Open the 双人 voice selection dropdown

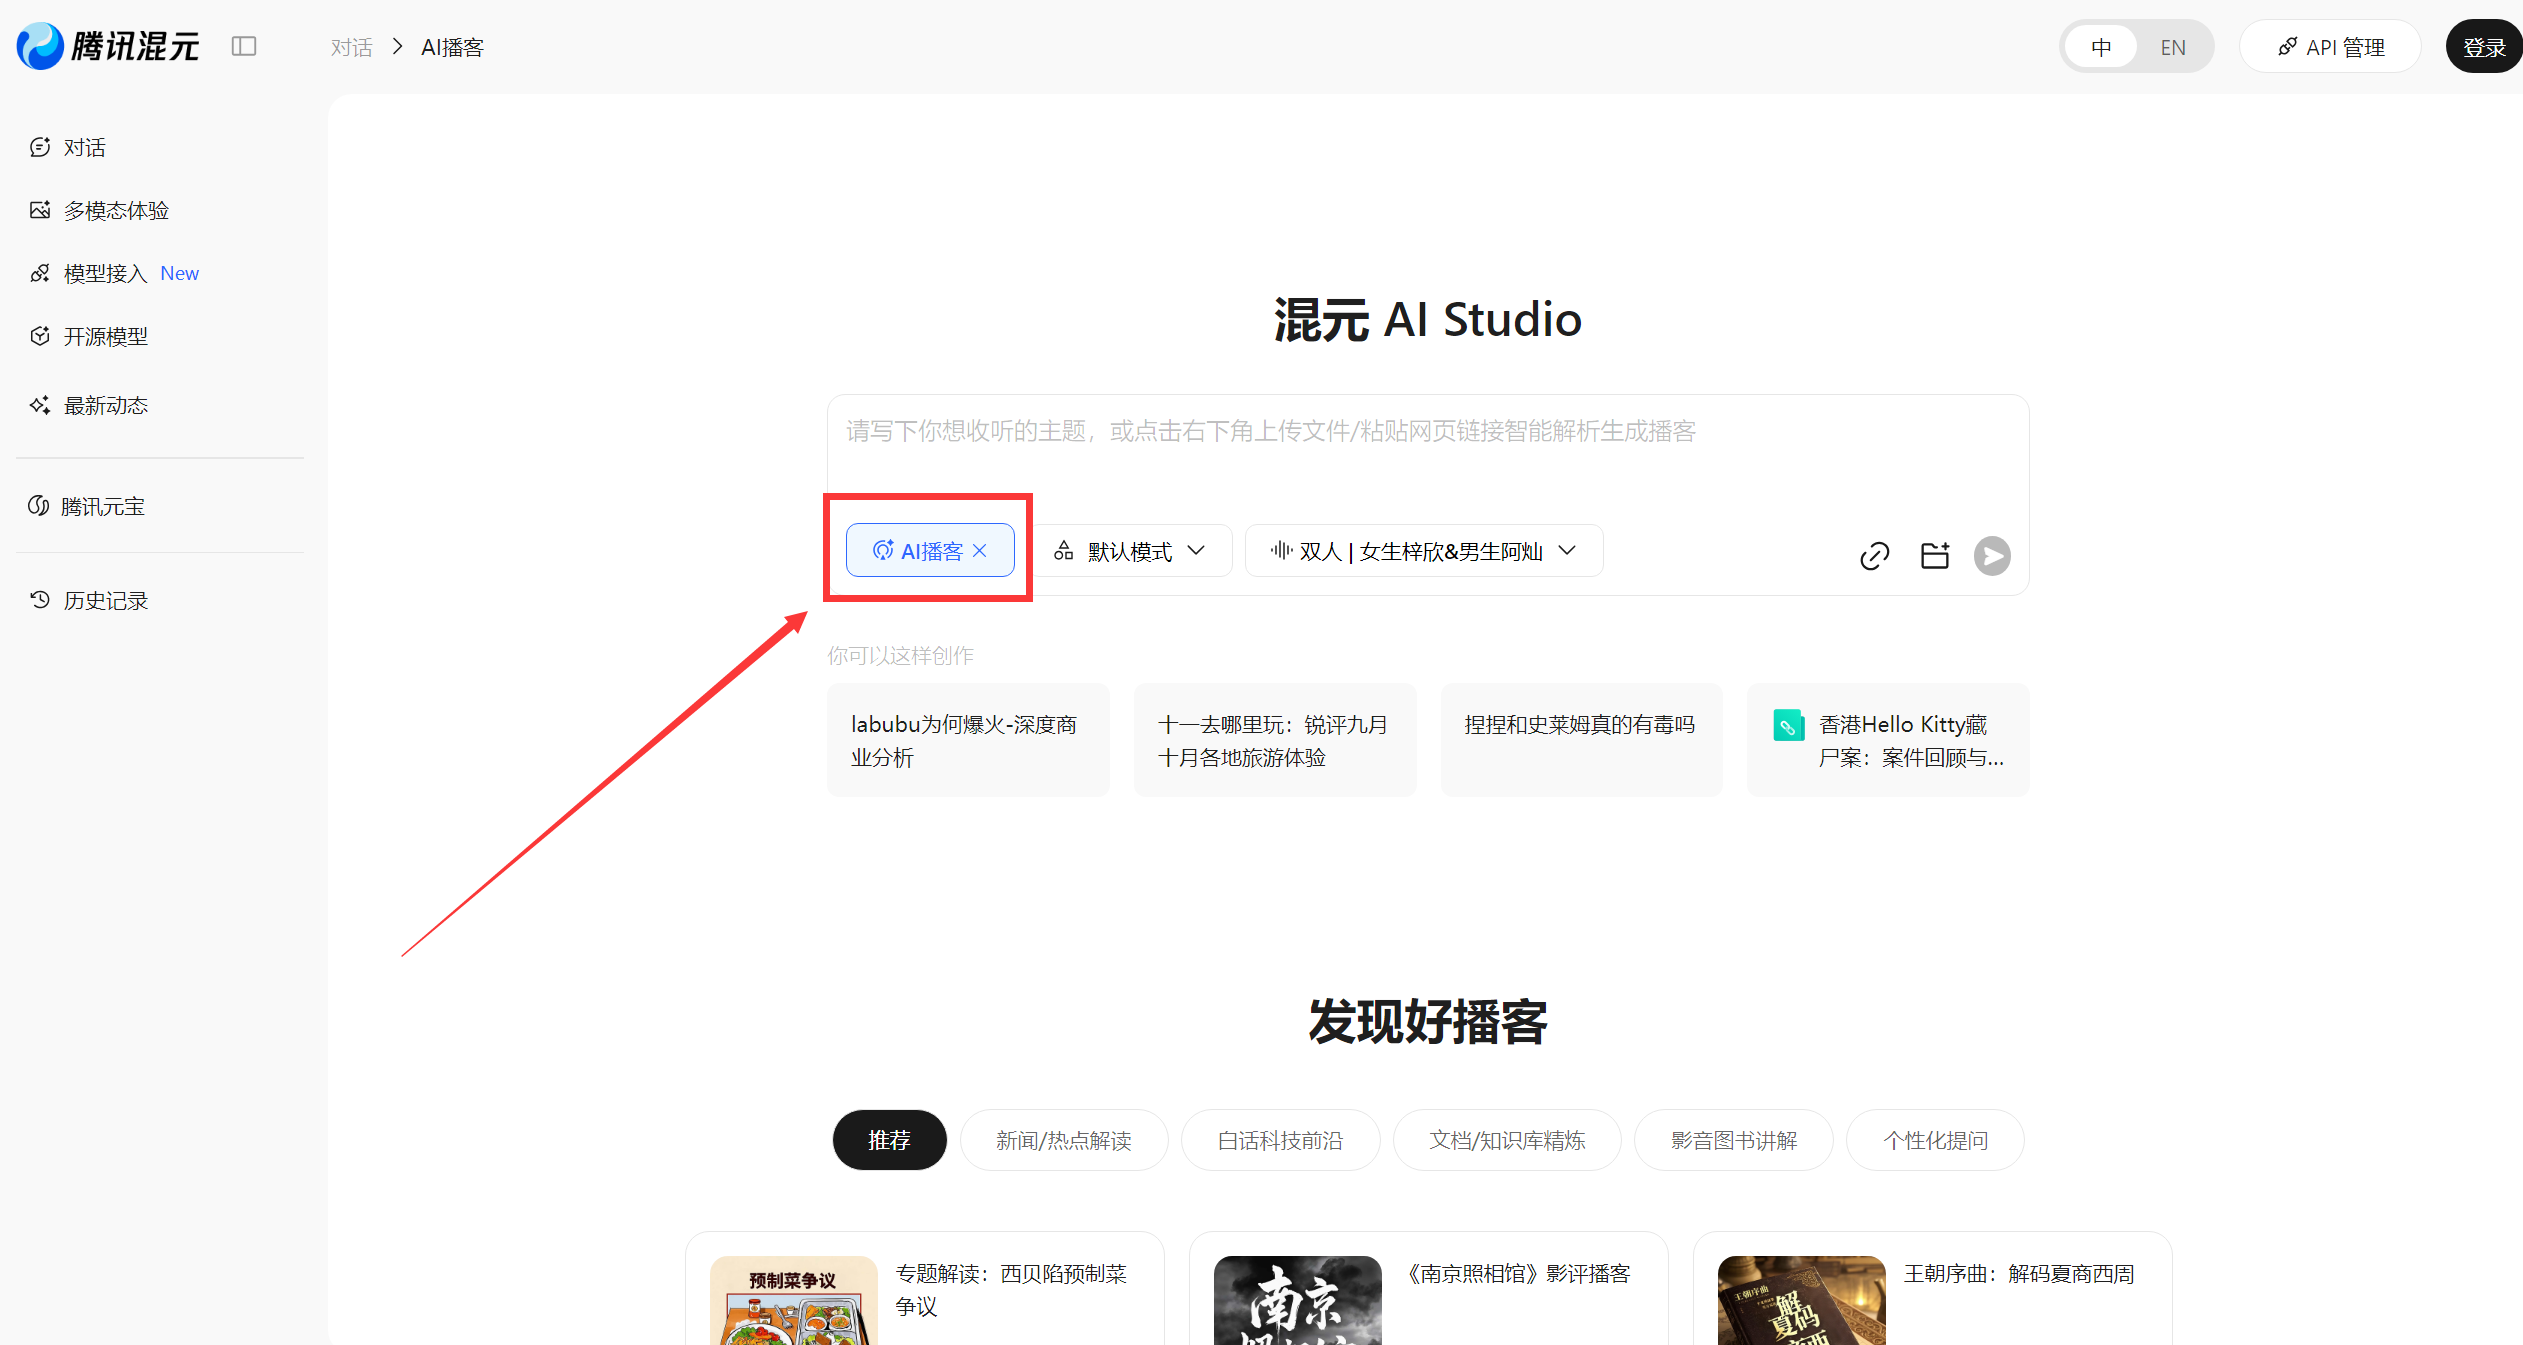1423,551
